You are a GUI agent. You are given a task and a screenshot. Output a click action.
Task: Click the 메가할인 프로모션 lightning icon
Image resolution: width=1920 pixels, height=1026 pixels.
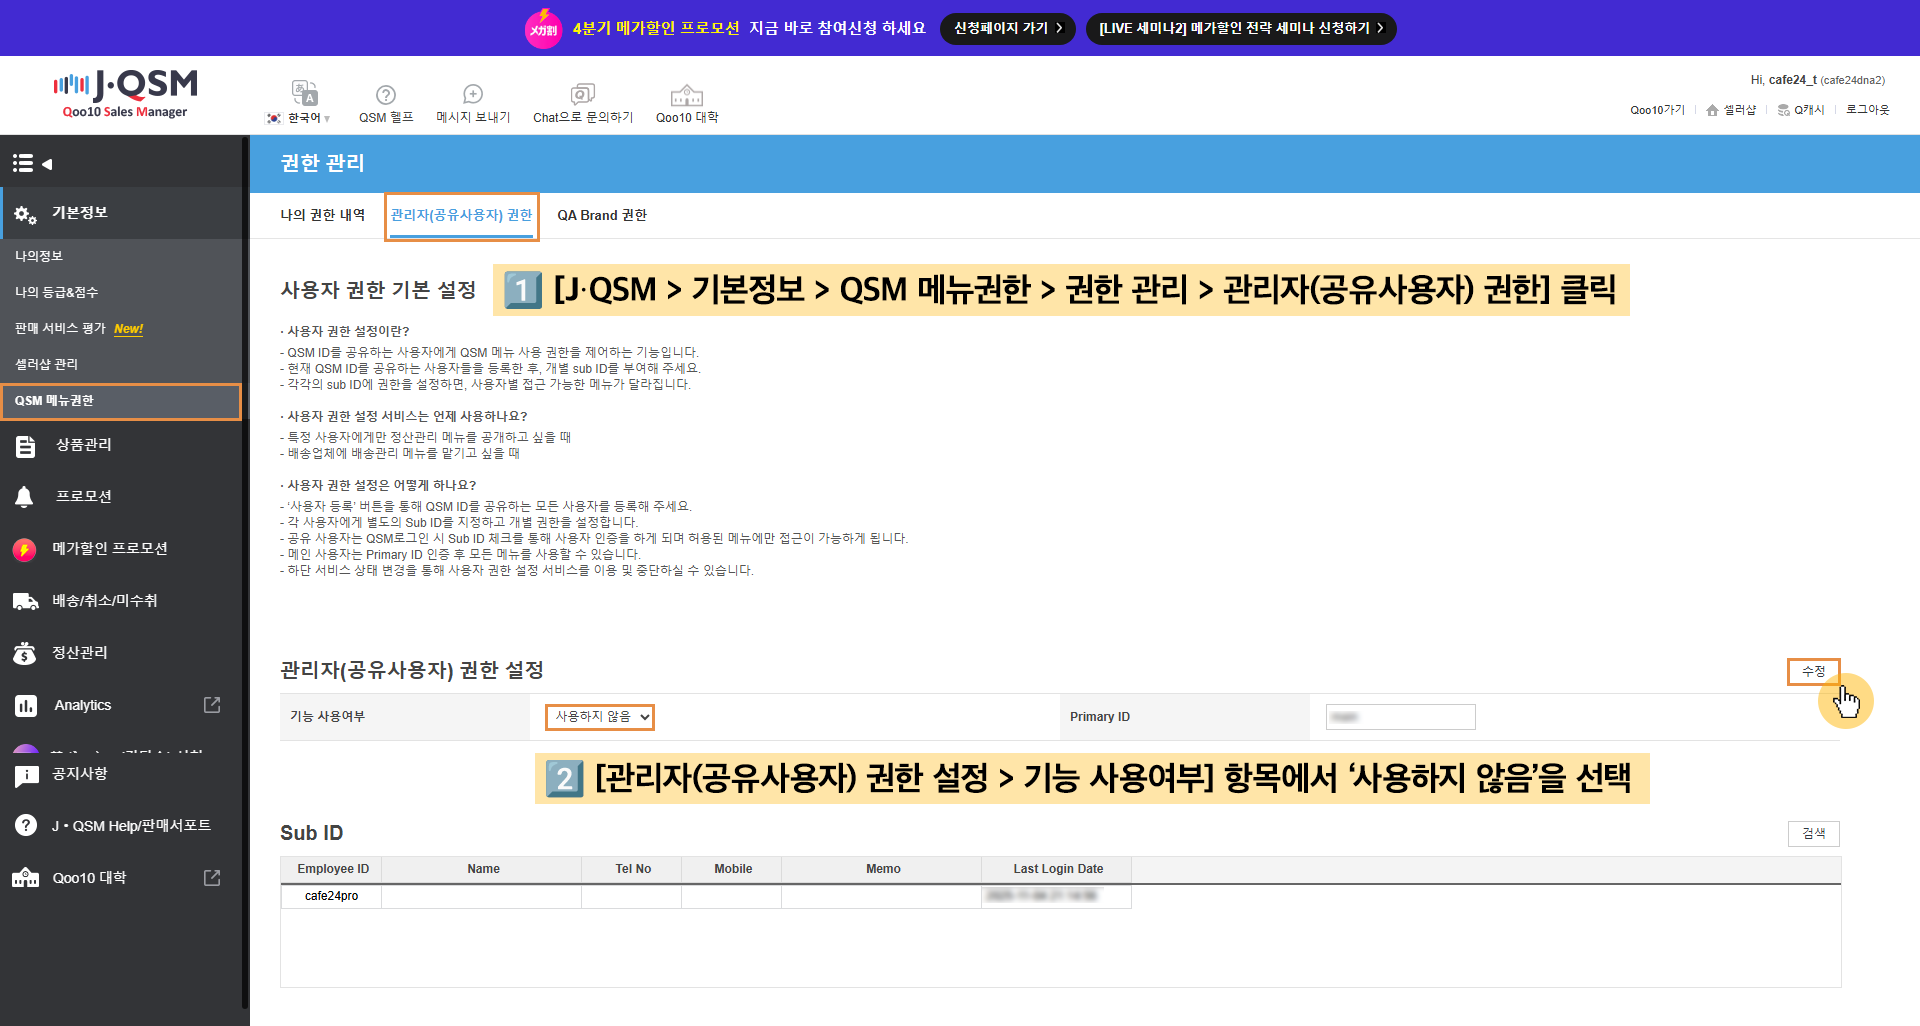click(25, 549)
